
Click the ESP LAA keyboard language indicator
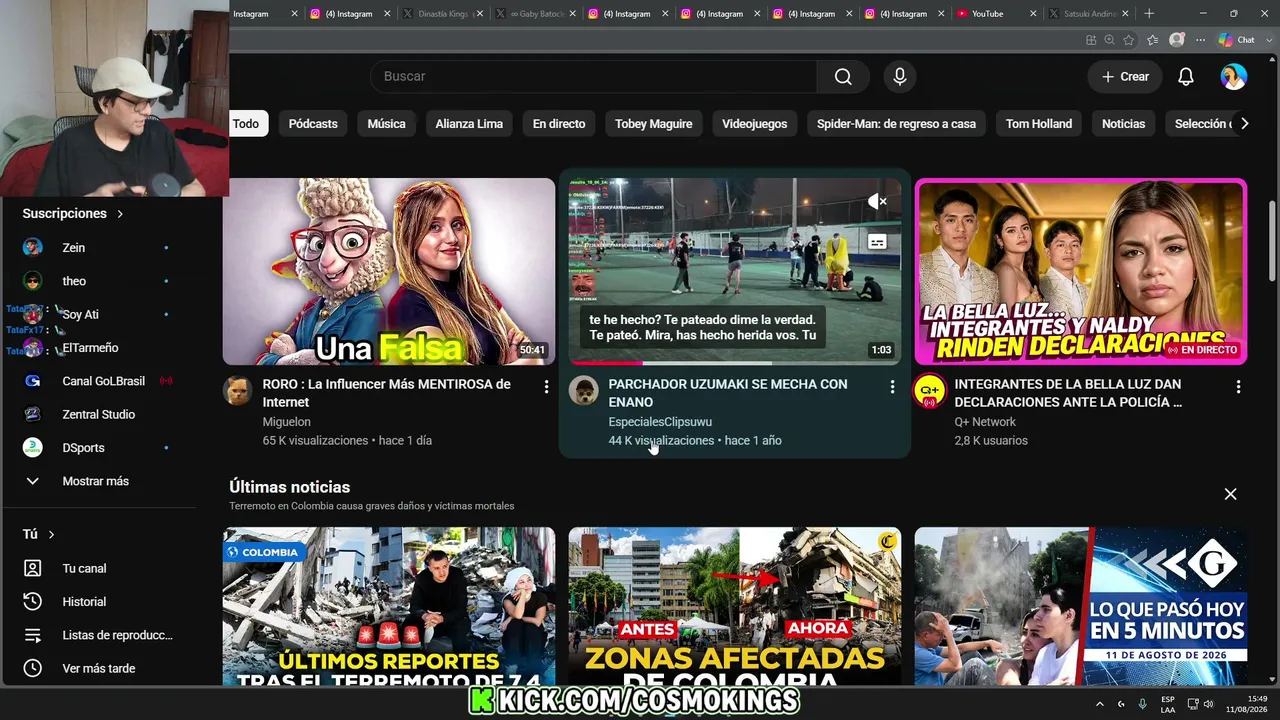[x=1168, y=704]
